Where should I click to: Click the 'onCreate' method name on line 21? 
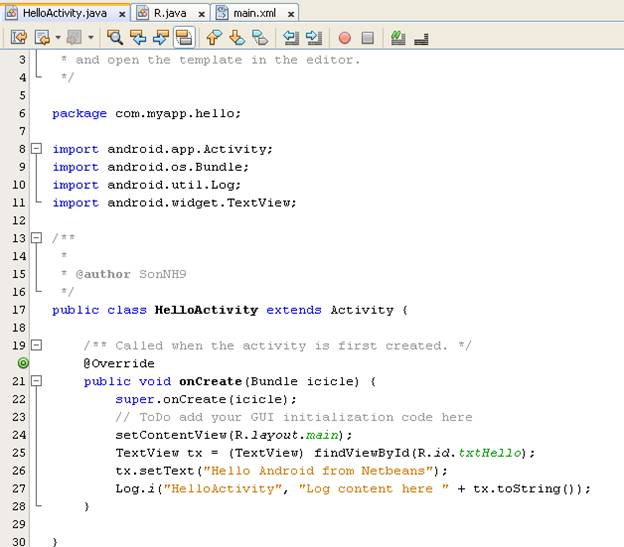coord(211,381)
